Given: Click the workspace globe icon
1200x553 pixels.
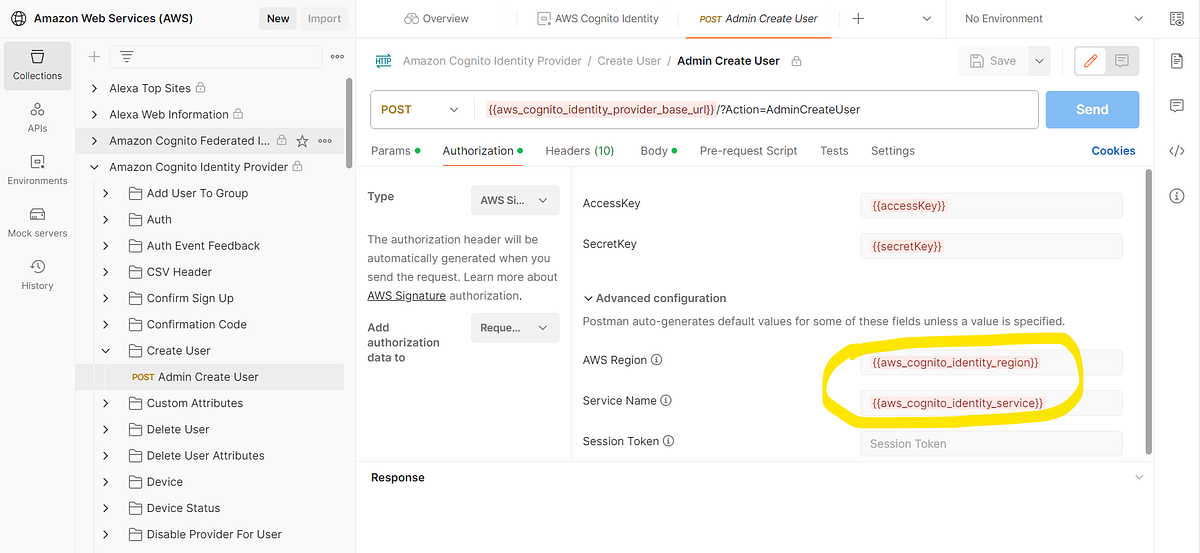Looking at the screenshot, I should pos(19,18).
